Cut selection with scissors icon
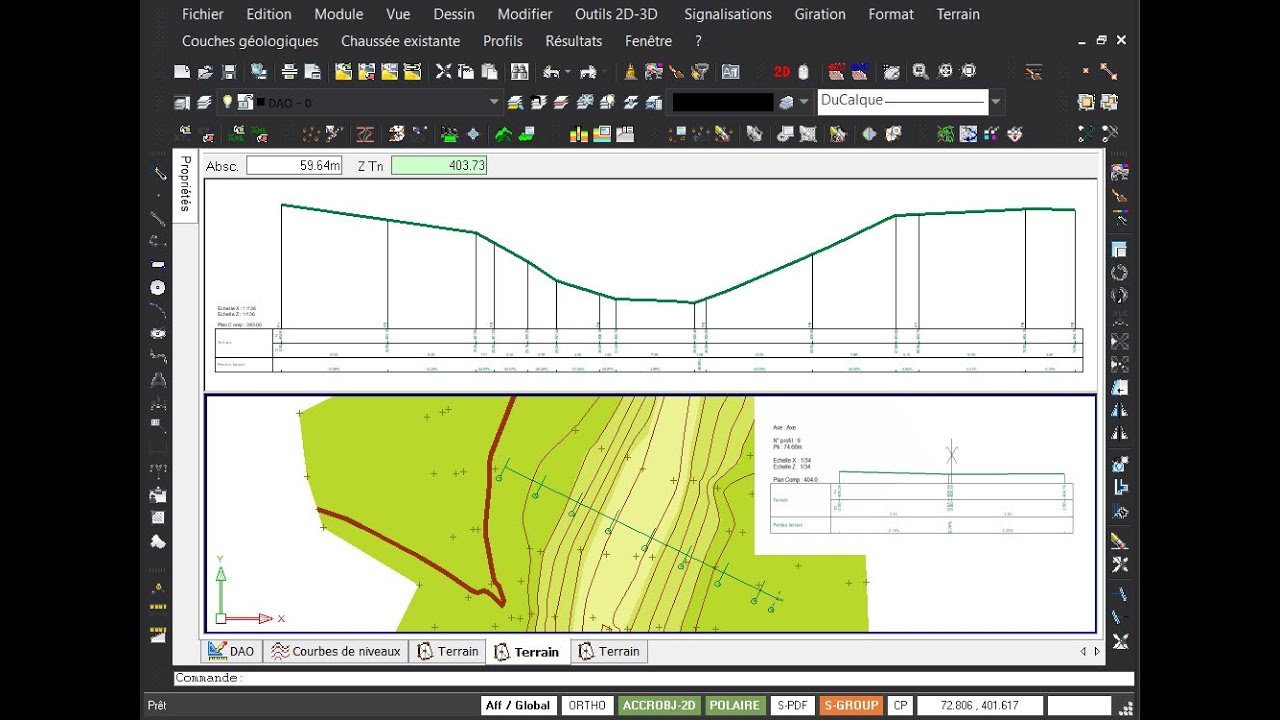Viewport: 1280px width, 720px height. (443, 72)
